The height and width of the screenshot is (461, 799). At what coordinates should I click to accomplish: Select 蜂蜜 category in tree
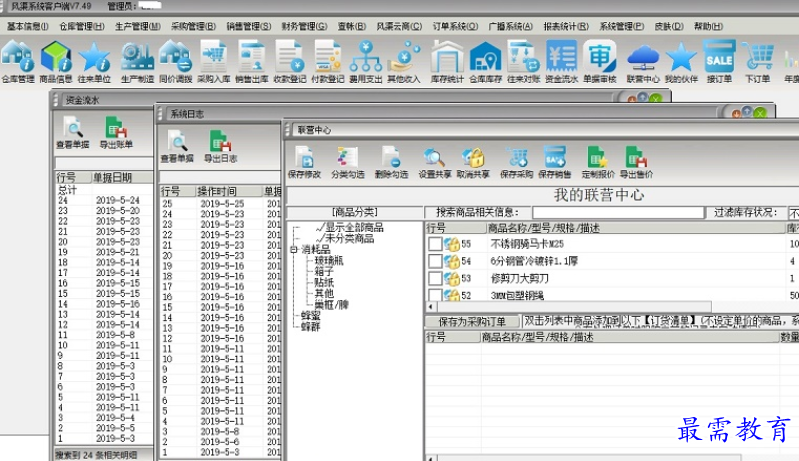tap(310, 316)
